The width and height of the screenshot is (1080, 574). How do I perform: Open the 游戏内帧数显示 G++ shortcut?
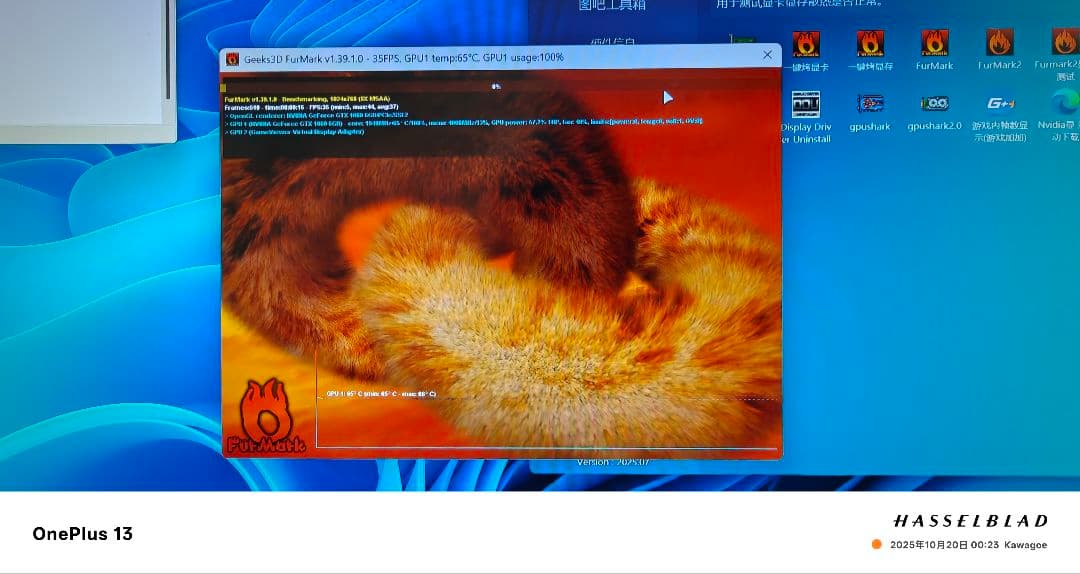[x=999, y=106]
